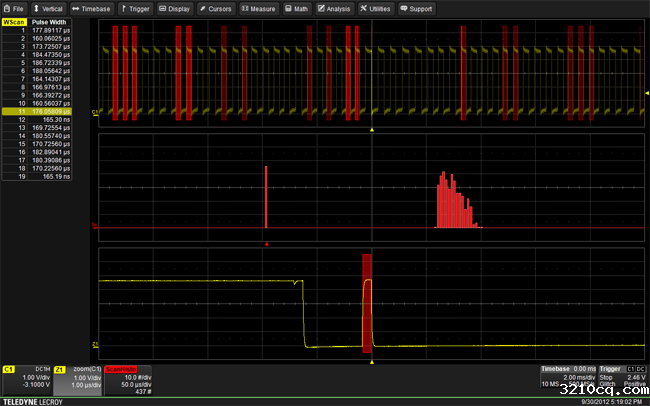Click the histogram trace label on middle grid
Viewport: 650px width, 406px height.
tap(95, 226)
